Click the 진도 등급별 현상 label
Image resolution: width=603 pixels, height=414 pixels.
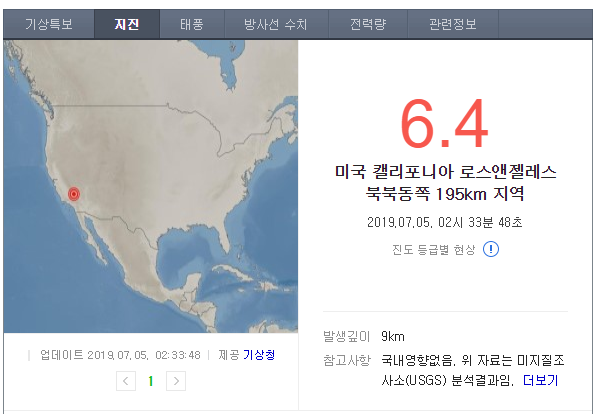[434, 249]
